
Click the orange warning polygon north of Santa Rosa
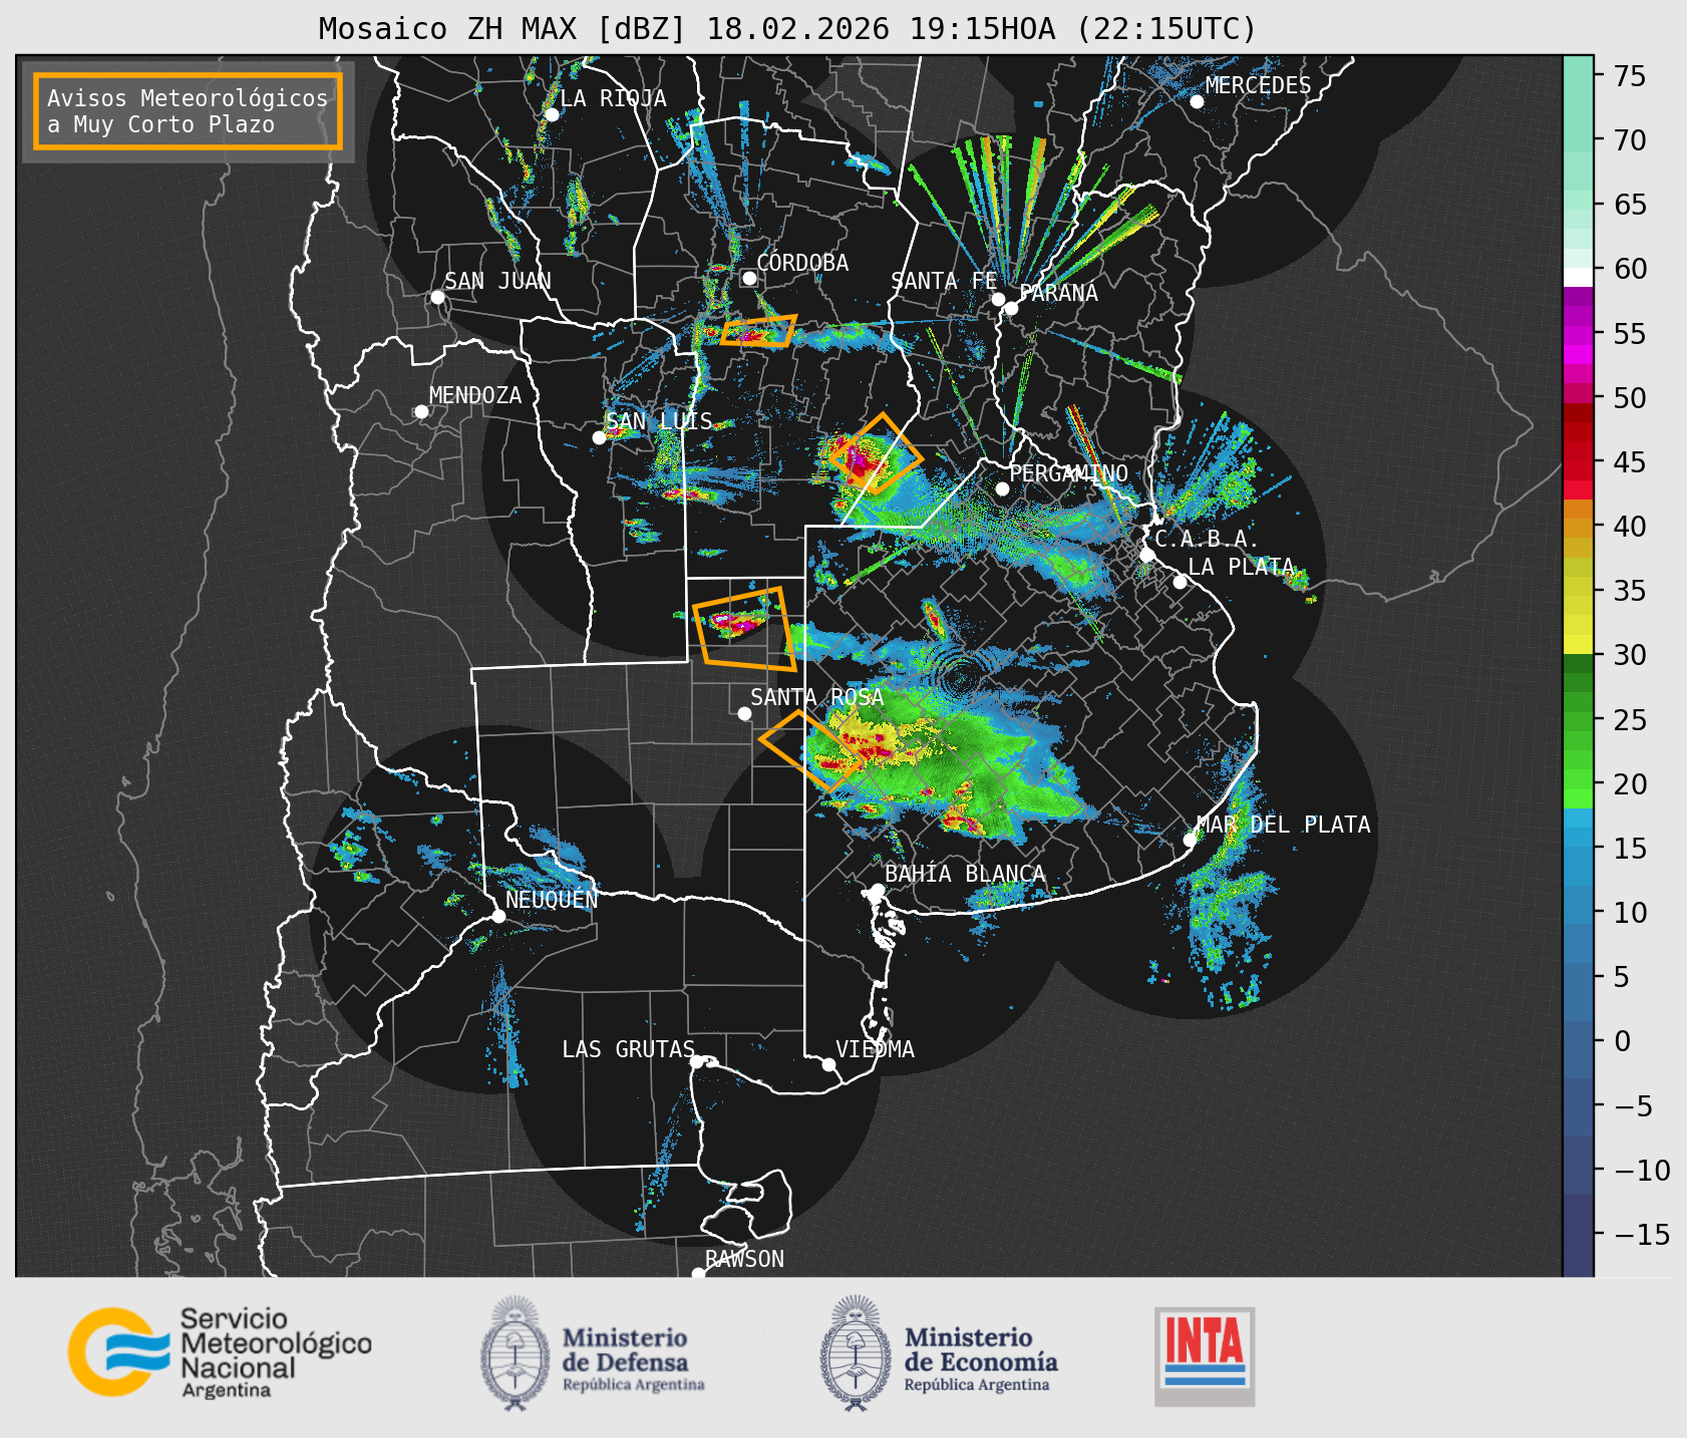pyautogui.click(x=744, y=629)
